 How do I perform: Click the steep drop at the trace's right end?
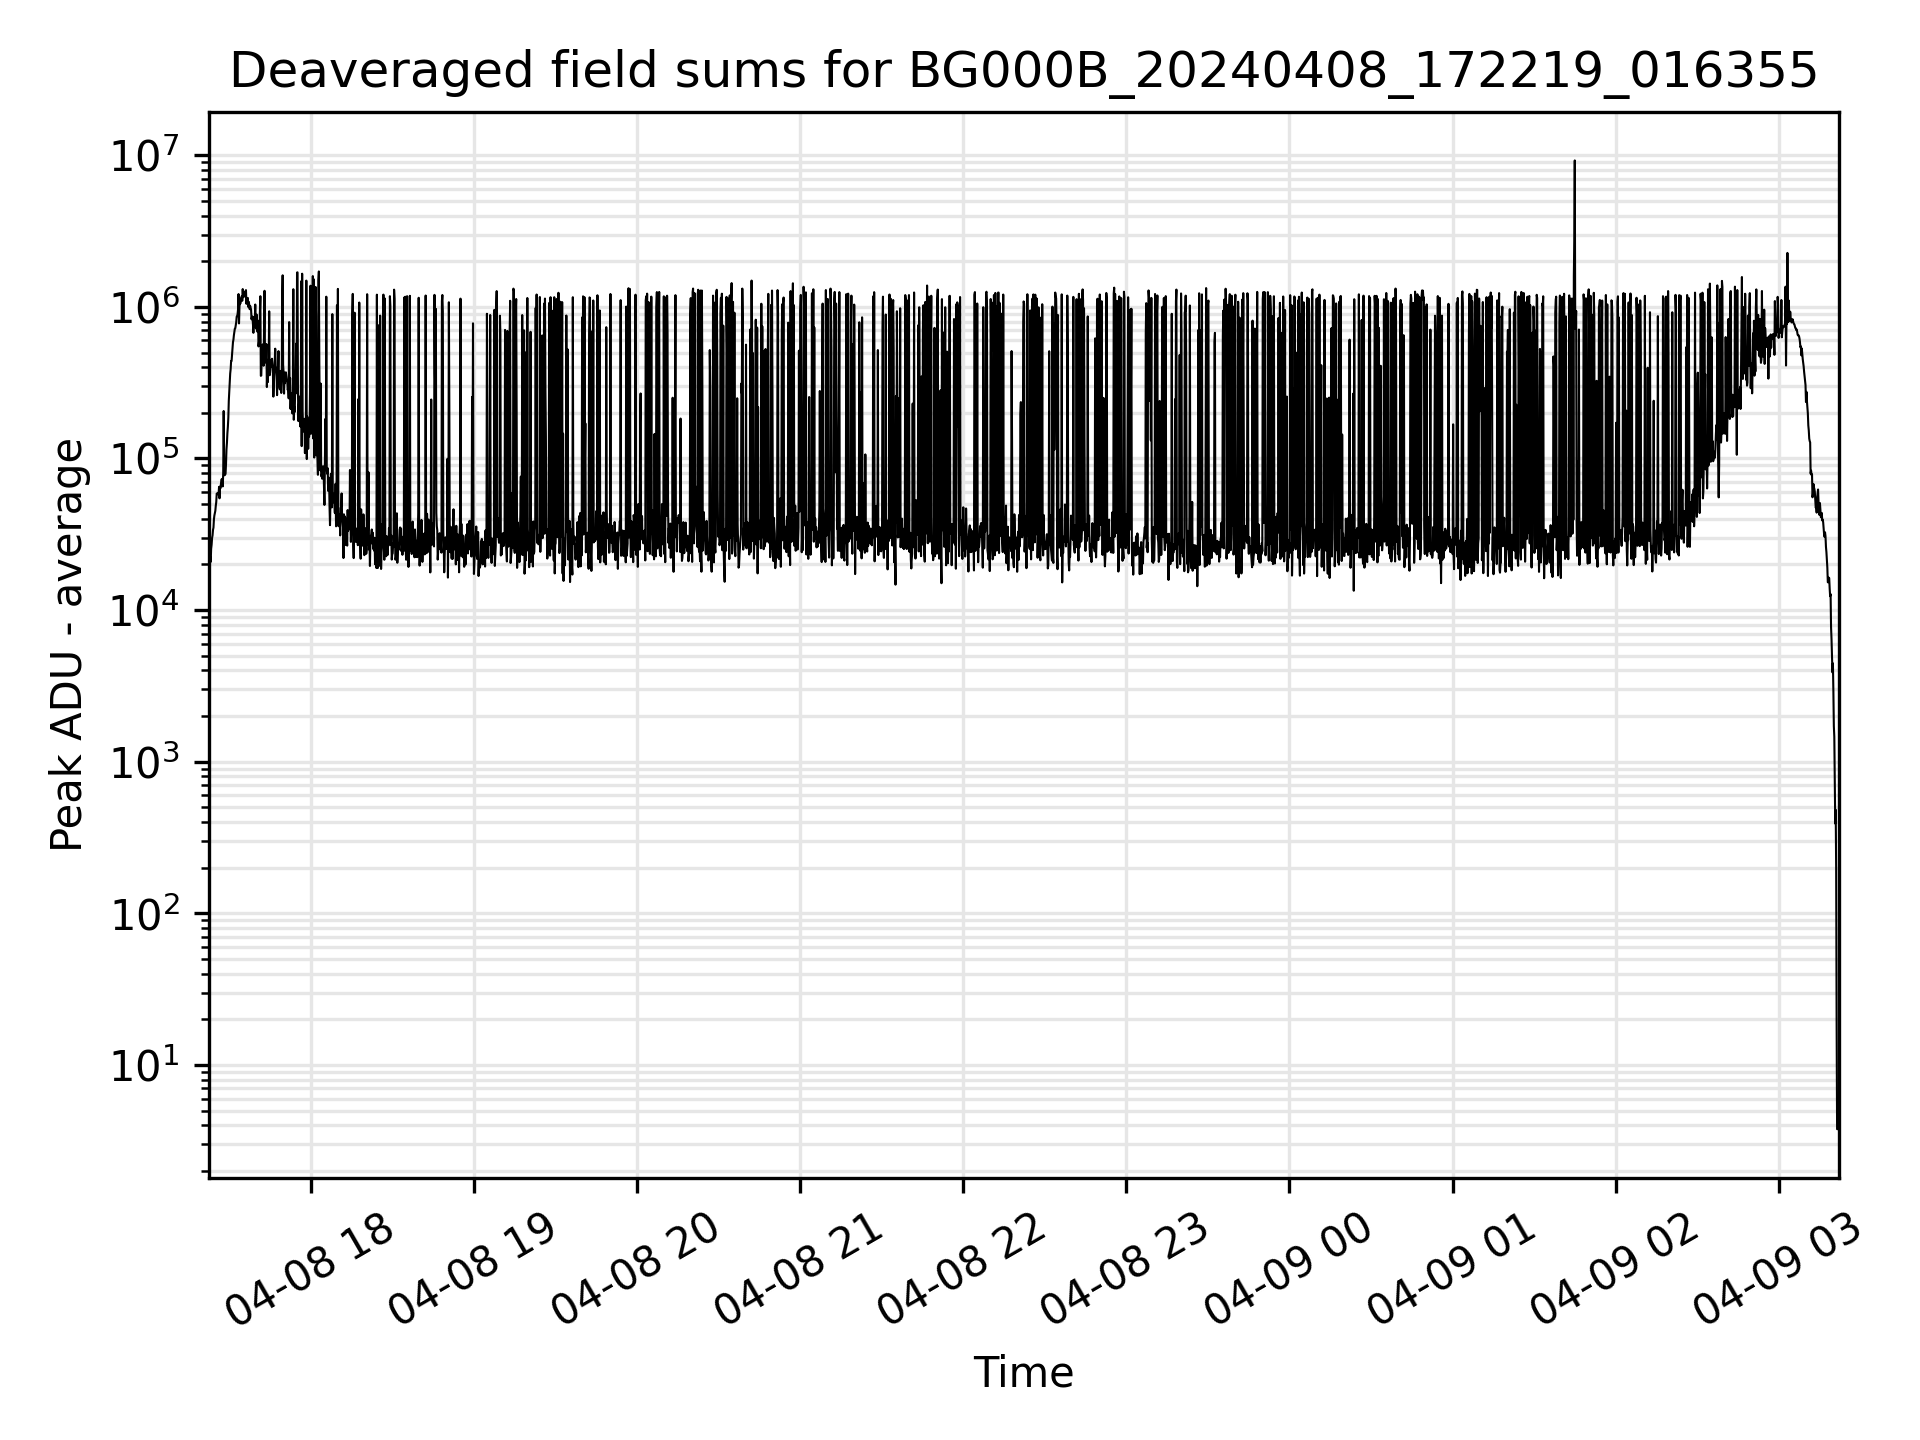tap(1833, 850)
